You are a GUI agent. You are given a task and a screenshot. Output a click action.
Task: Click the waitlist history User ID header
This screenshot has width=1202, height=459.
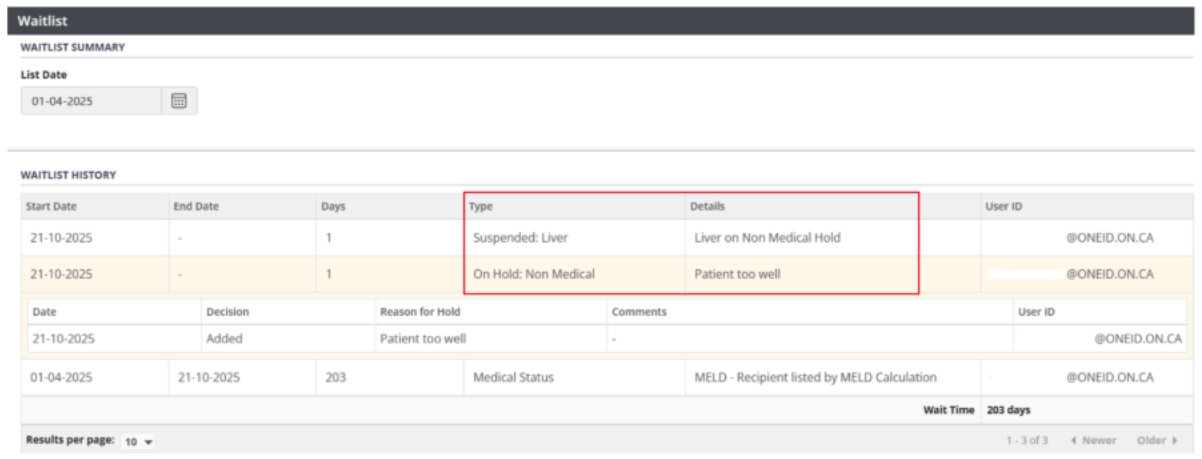1005,207
